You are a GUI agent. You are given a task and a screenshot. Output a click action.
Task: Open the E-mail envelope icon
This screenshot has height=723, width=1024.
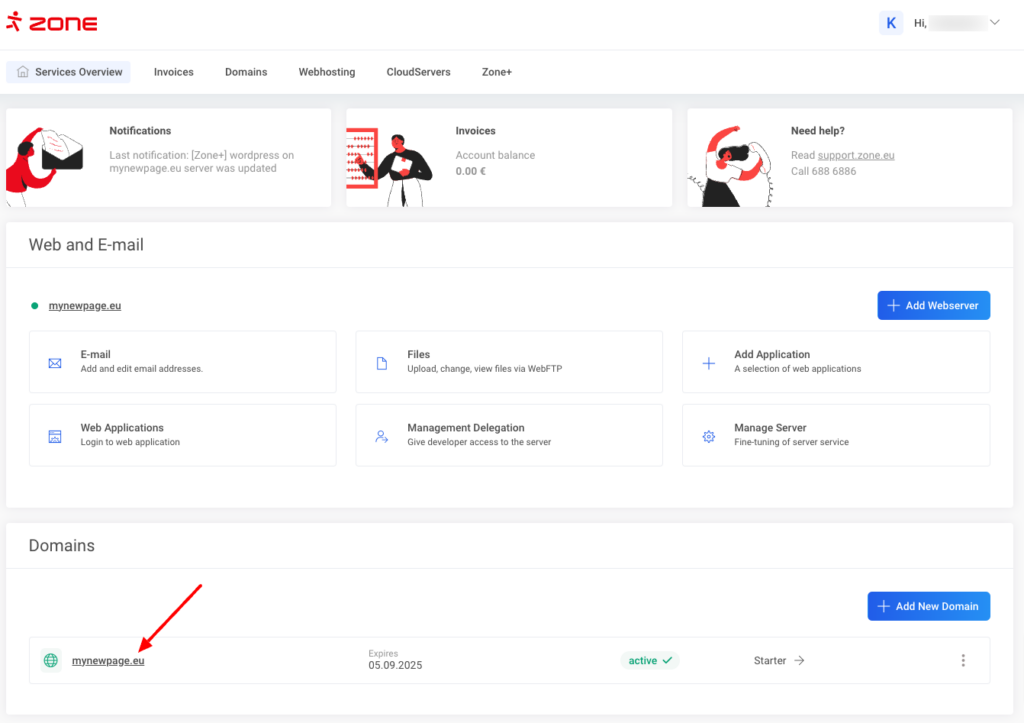(x=55, y=363)
